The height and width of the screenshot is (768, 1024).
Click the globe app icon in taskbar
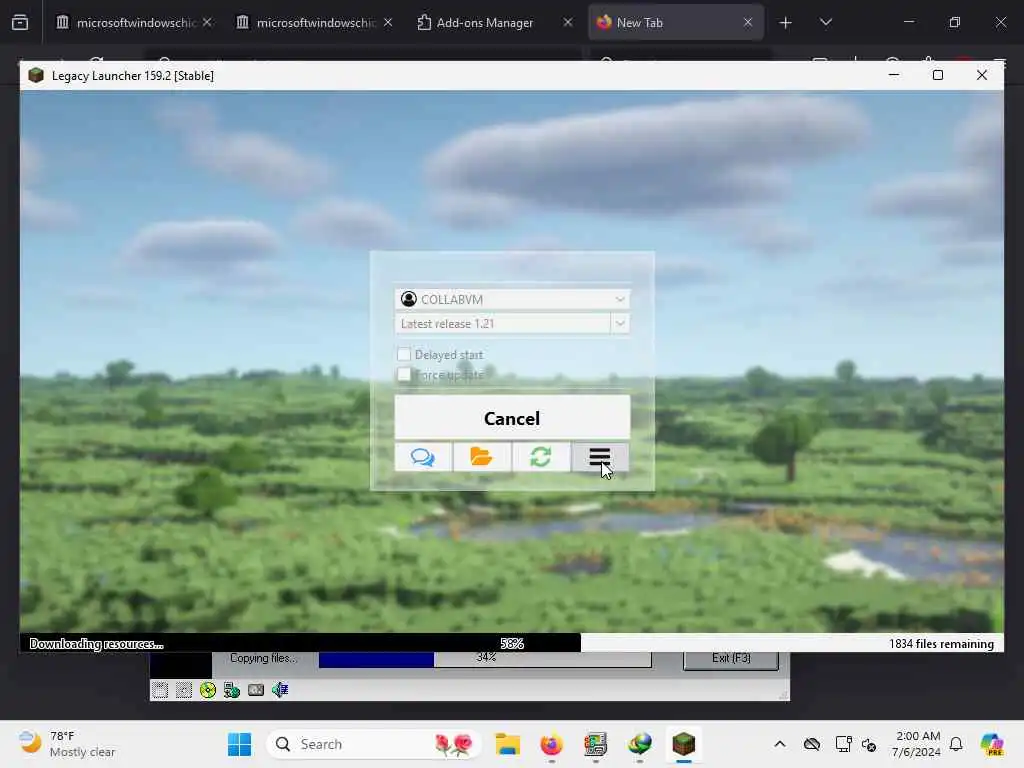point(639,744)
